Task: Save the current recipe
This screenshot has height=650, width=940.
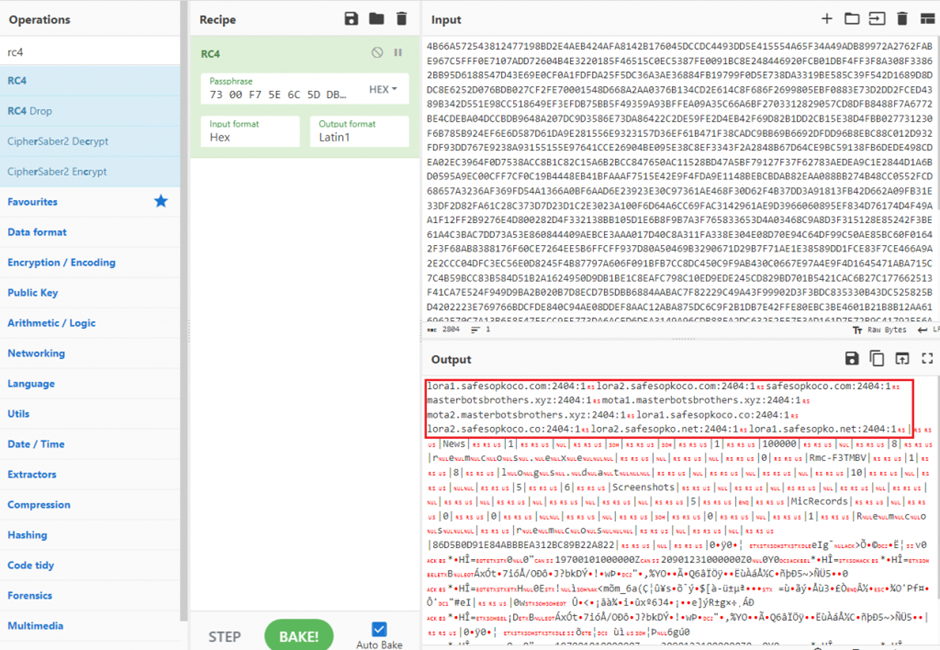Action: [351, 19]
